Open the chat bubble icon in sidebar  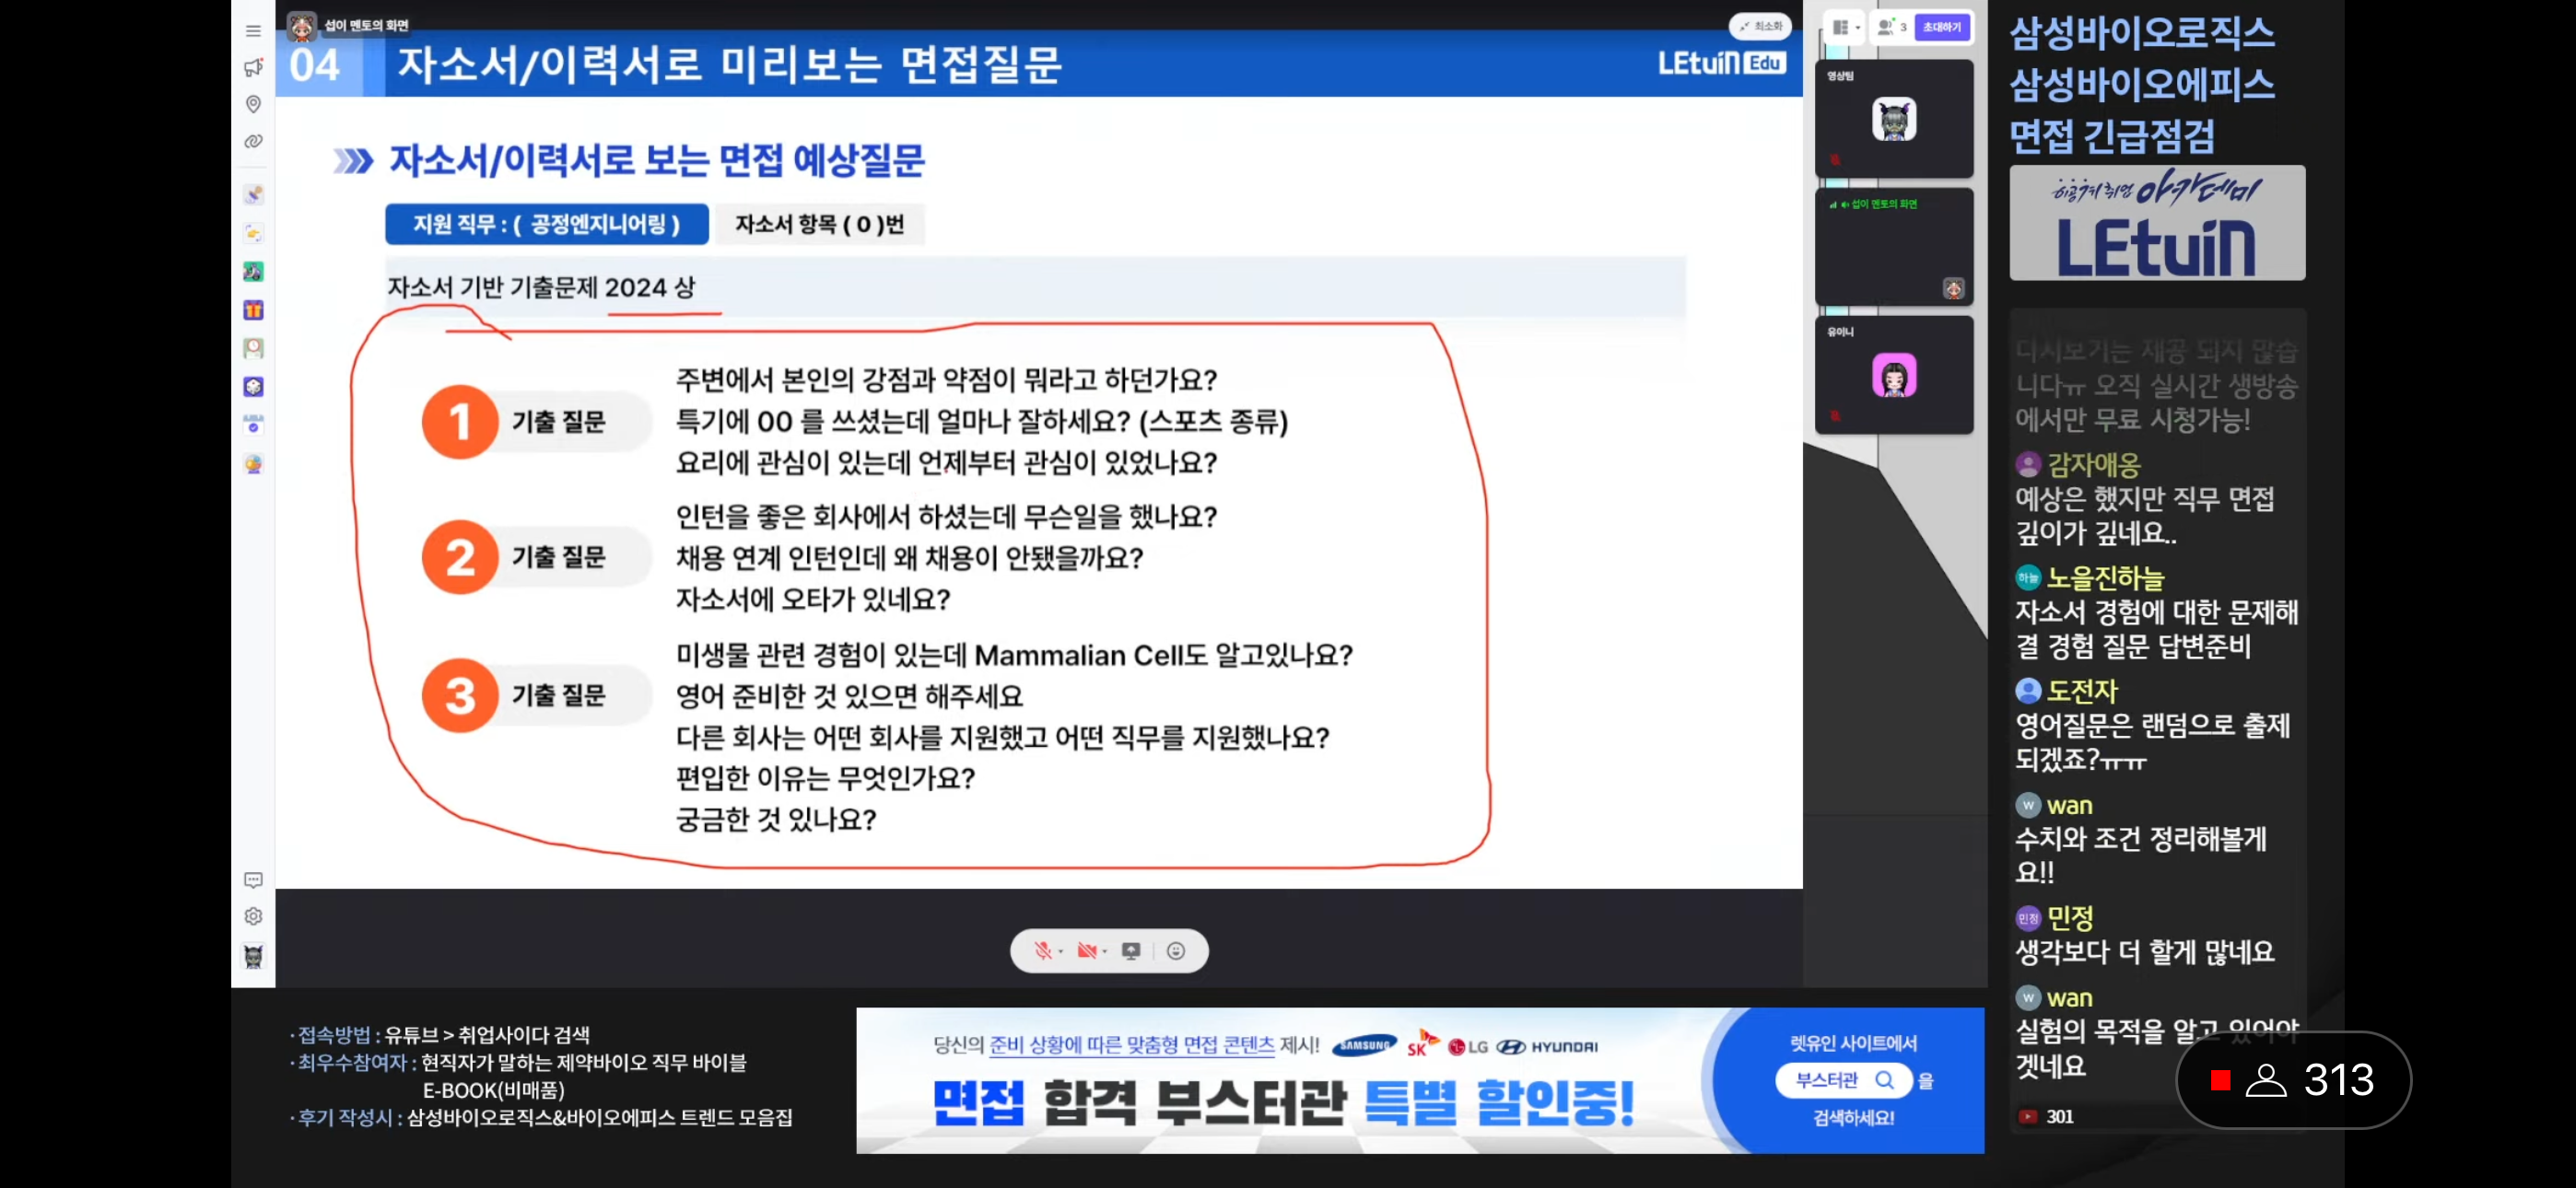pyautogui.click(x=253, y=880)
